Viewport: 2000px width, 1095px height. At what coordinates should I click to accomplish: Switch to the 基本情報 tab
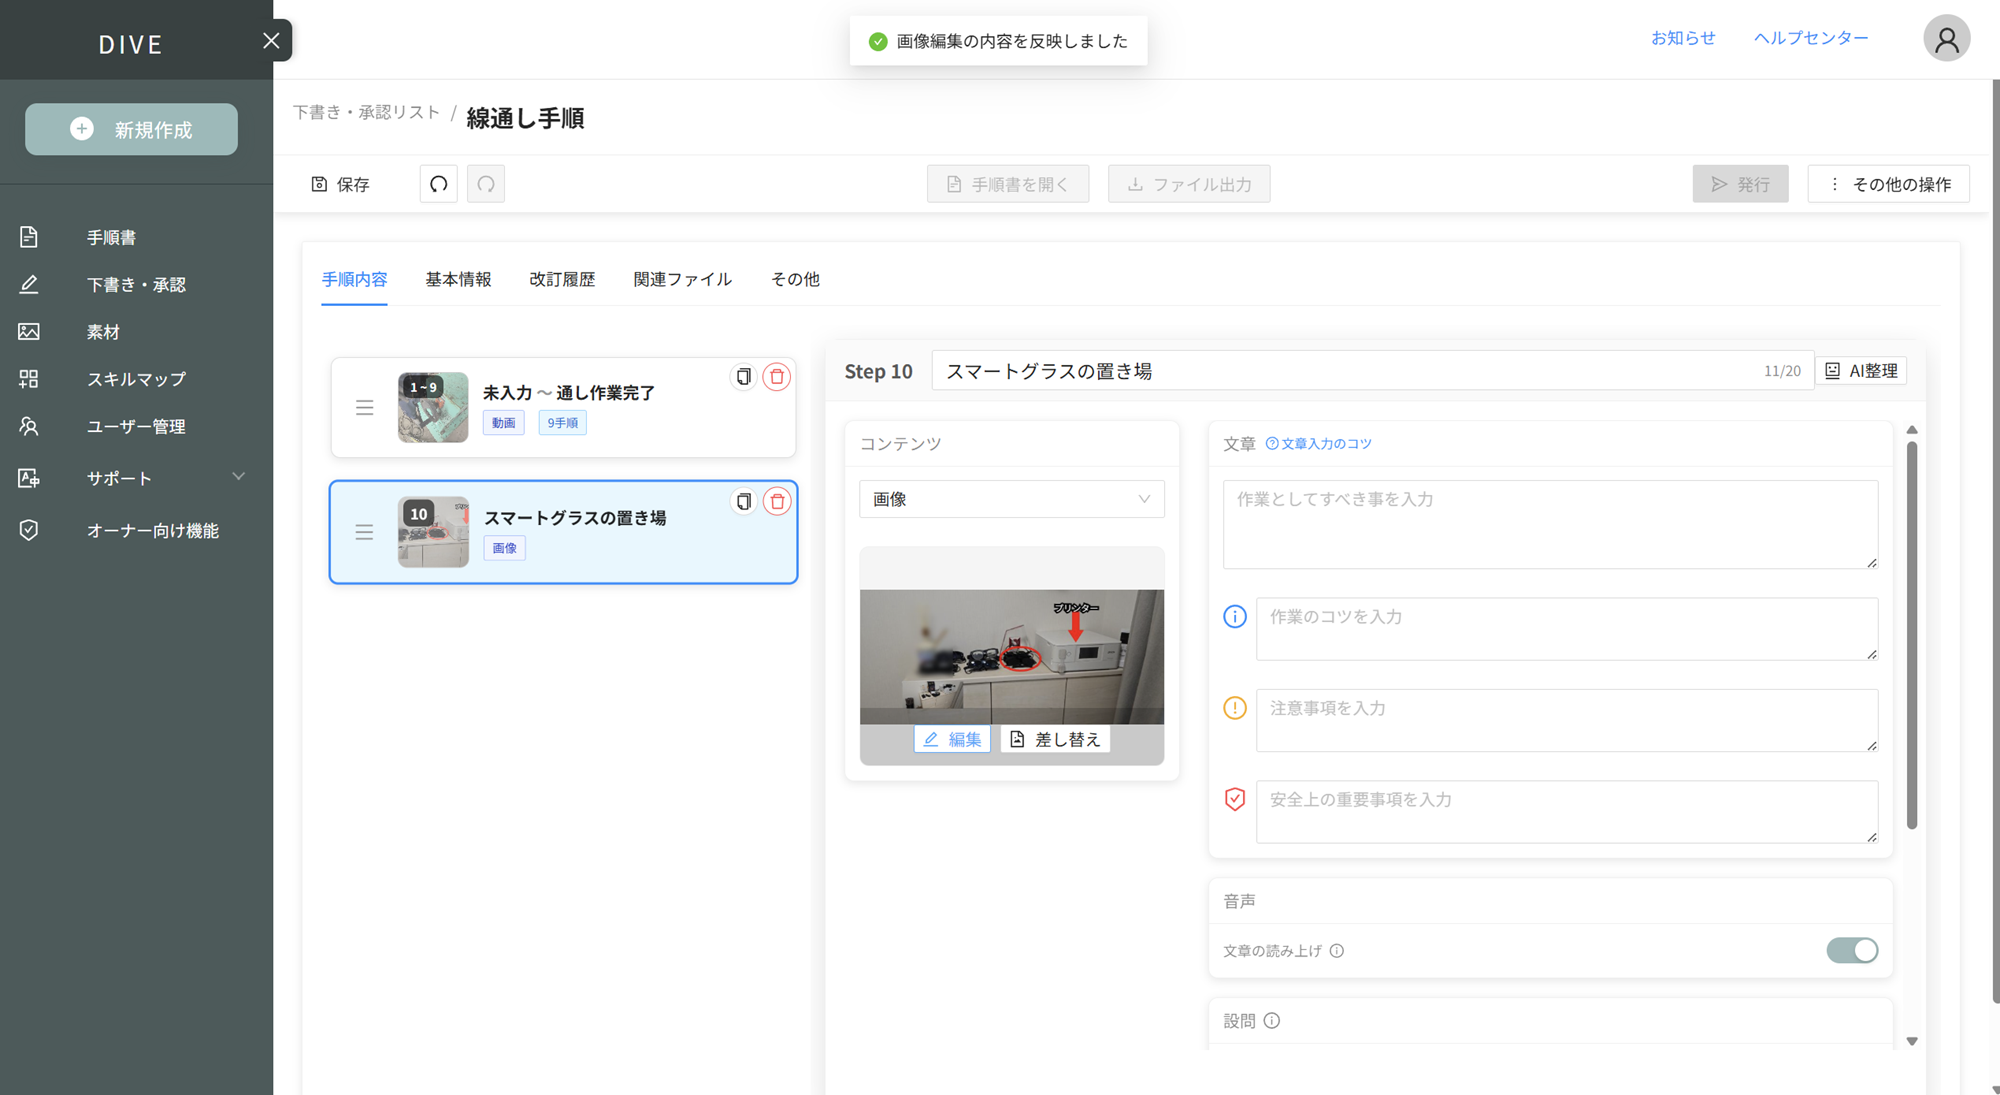[458, 279]
